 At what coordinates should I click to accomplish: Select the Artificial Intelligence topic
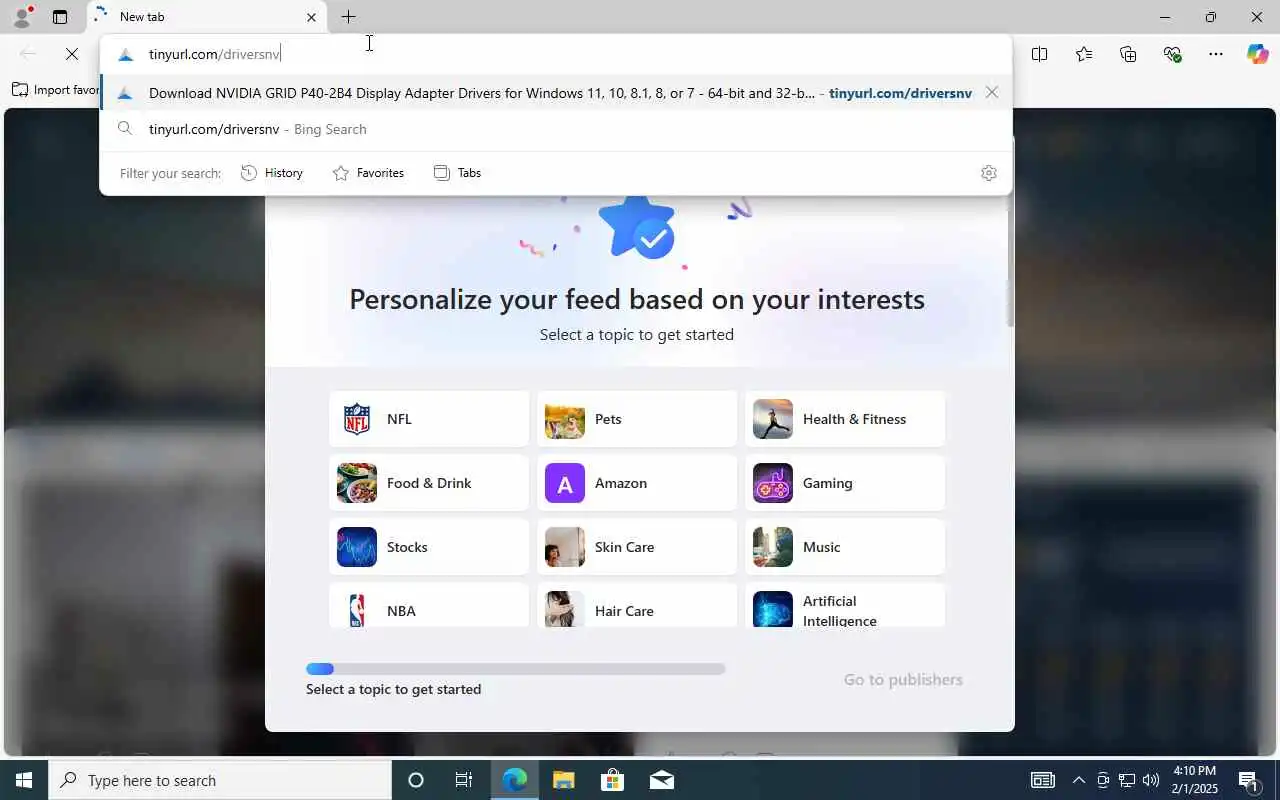(845, 606)
